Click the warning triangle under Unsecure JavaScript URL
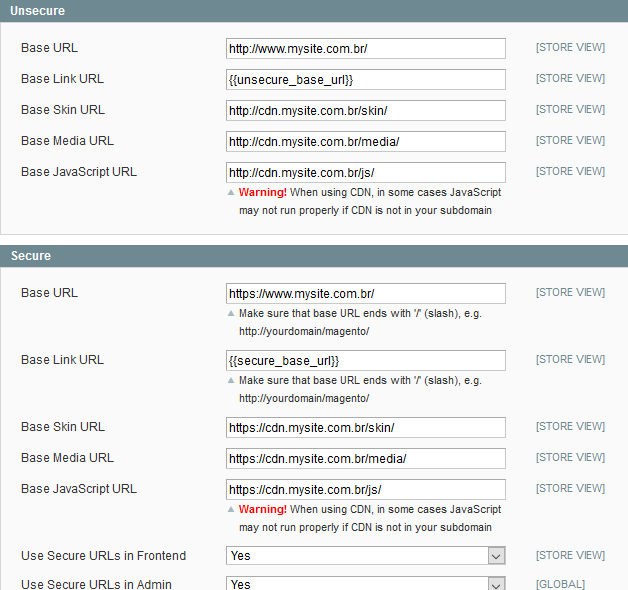 pyautogui.click(x=231, y=193)
